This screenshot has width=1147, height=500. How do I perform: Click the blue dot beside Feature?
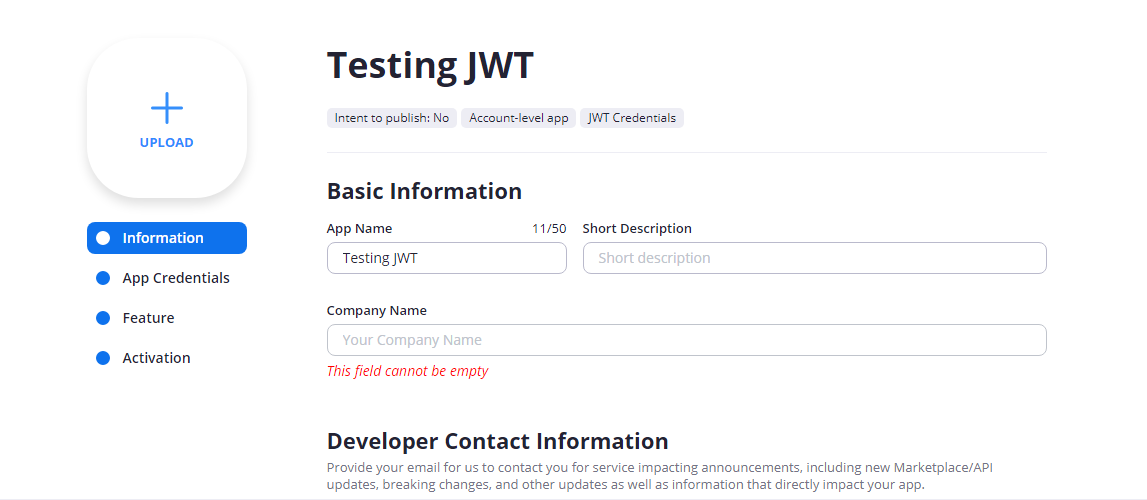coord(103,318)
